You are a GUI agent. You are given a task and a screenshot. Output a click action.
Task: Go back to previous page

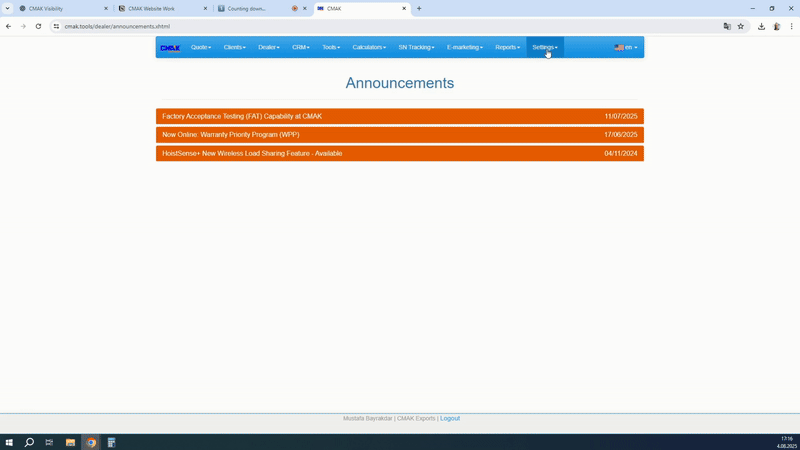tap(9, 27)
